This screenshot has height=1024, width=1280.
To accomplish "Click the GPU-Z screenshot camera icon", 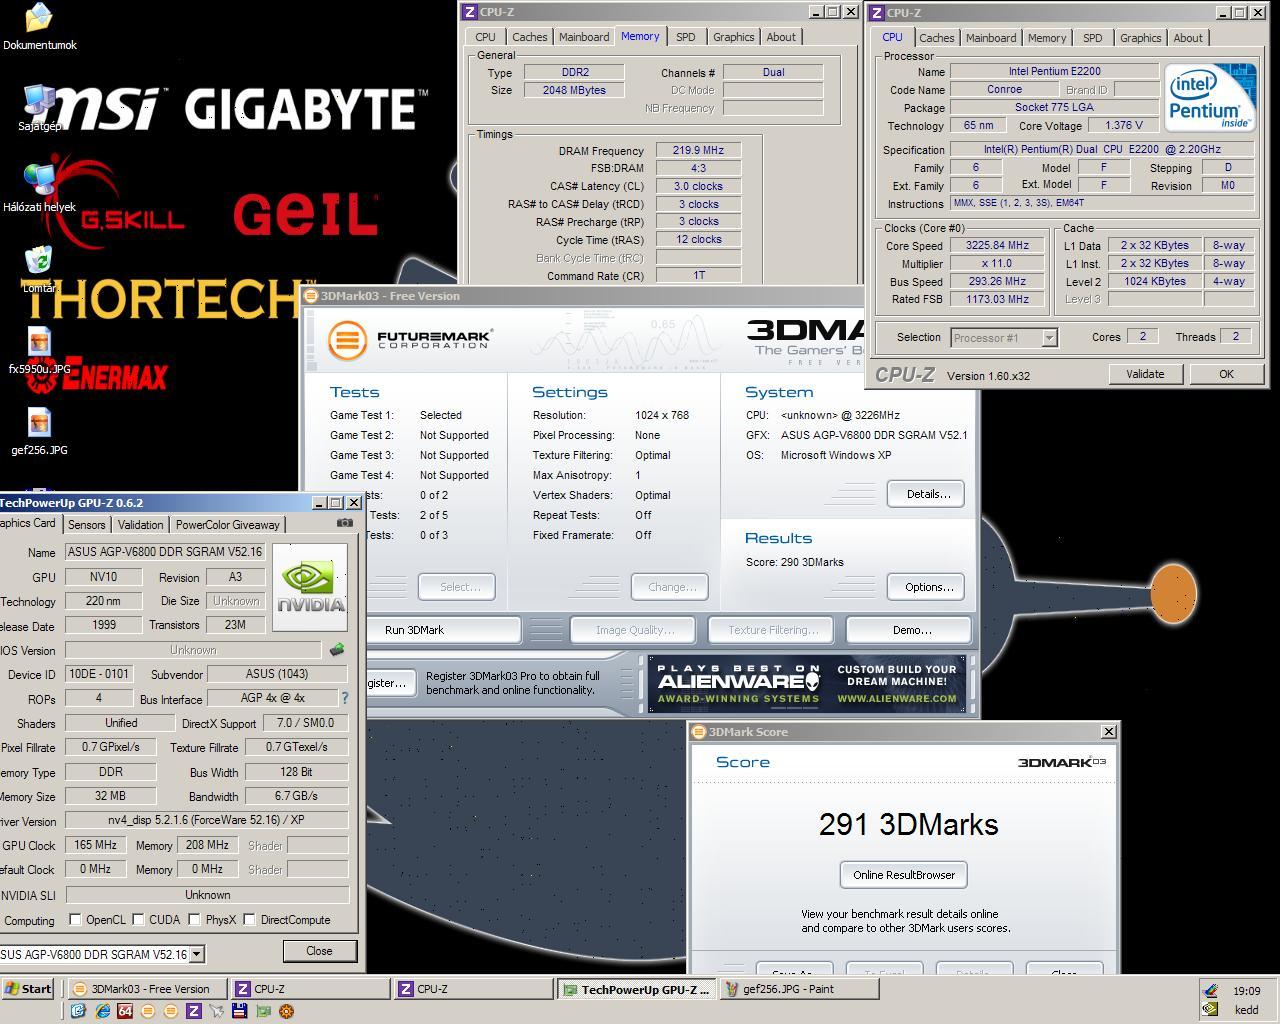I will coord(345,522).
